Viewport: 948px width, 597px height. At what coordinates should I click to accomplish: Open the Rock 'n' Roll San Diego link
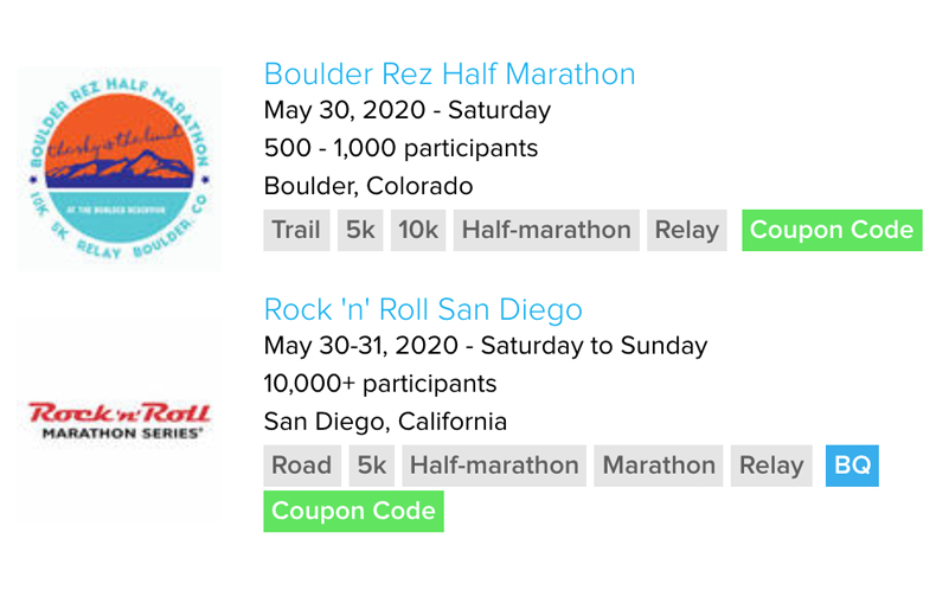[x=423, y=310]
